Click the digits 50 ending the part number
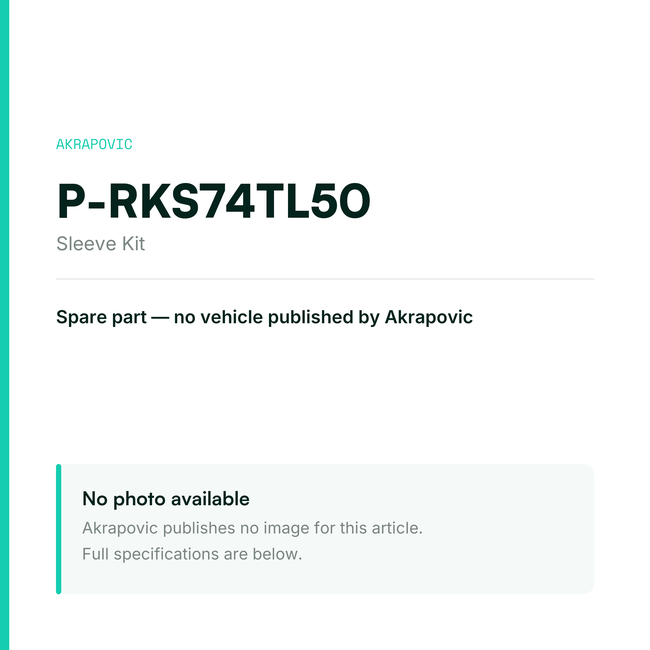Viewport: 650px width, 650px height. coord(340,201)
